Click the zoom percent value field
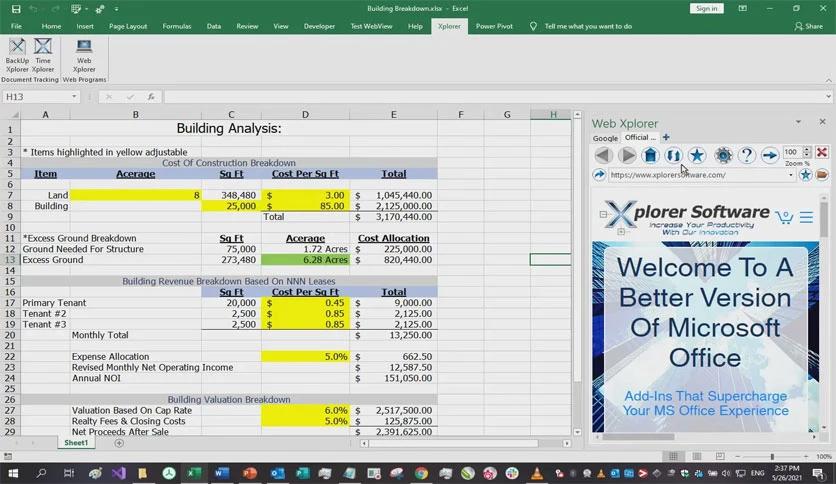The height and width of the screenshot is (484, 836). pyautogui.click(x=792, y=152)
